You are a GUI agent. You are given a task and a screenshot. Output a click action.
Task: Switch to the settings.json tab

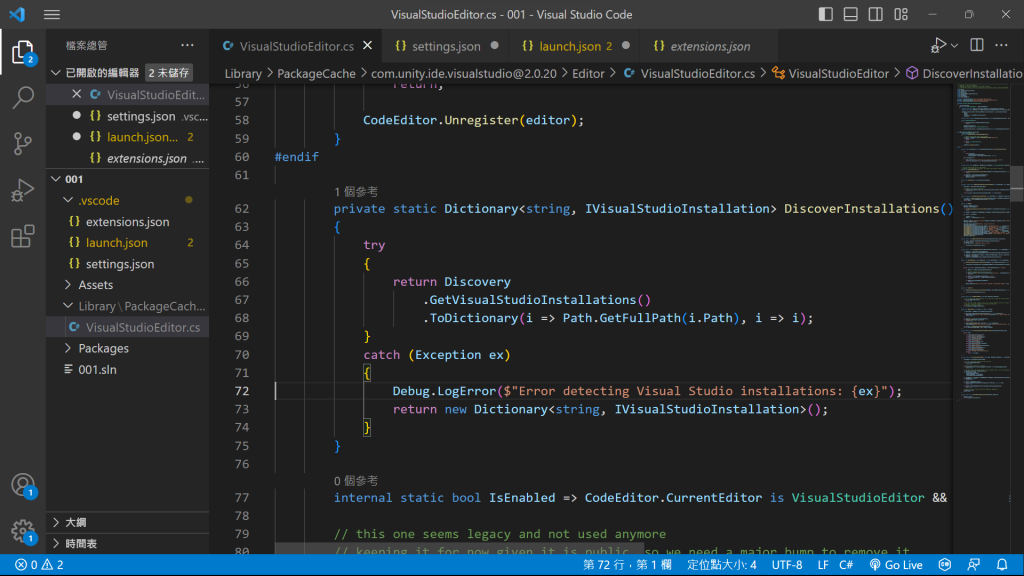(447, 46)
